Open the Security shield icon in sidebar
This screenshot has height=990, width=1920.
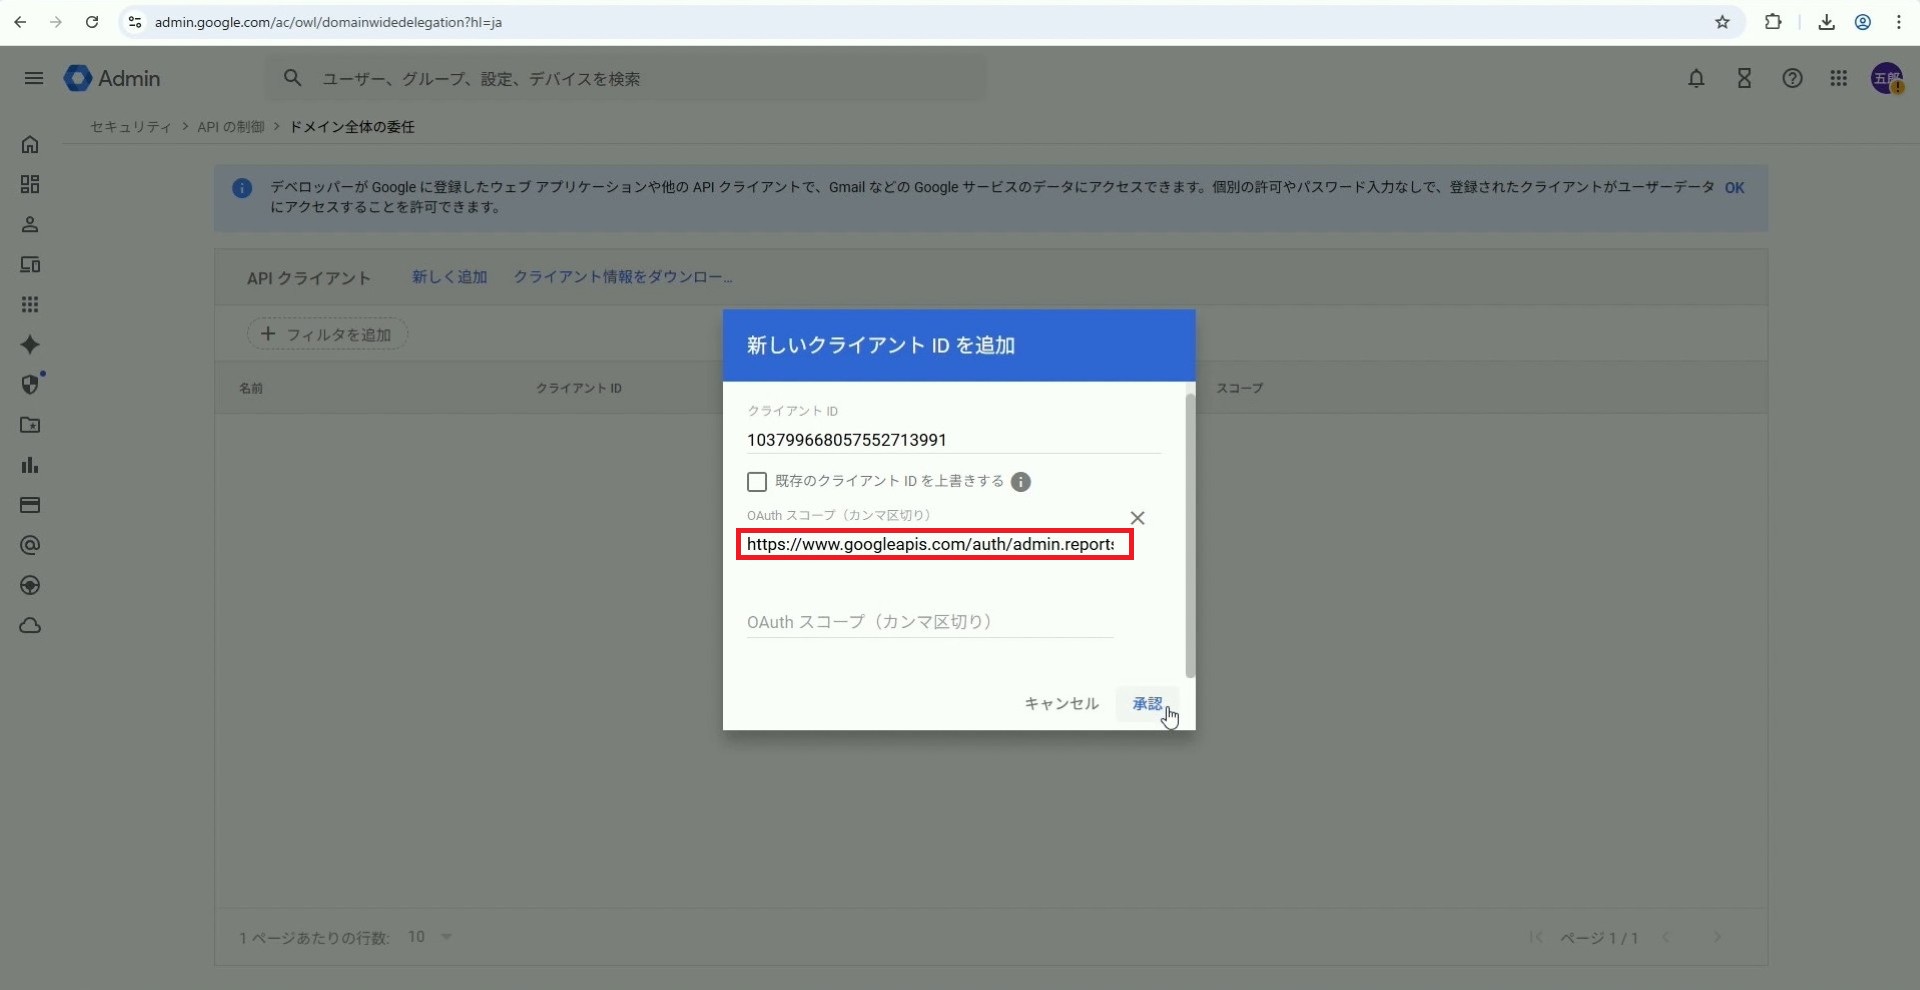30,385
